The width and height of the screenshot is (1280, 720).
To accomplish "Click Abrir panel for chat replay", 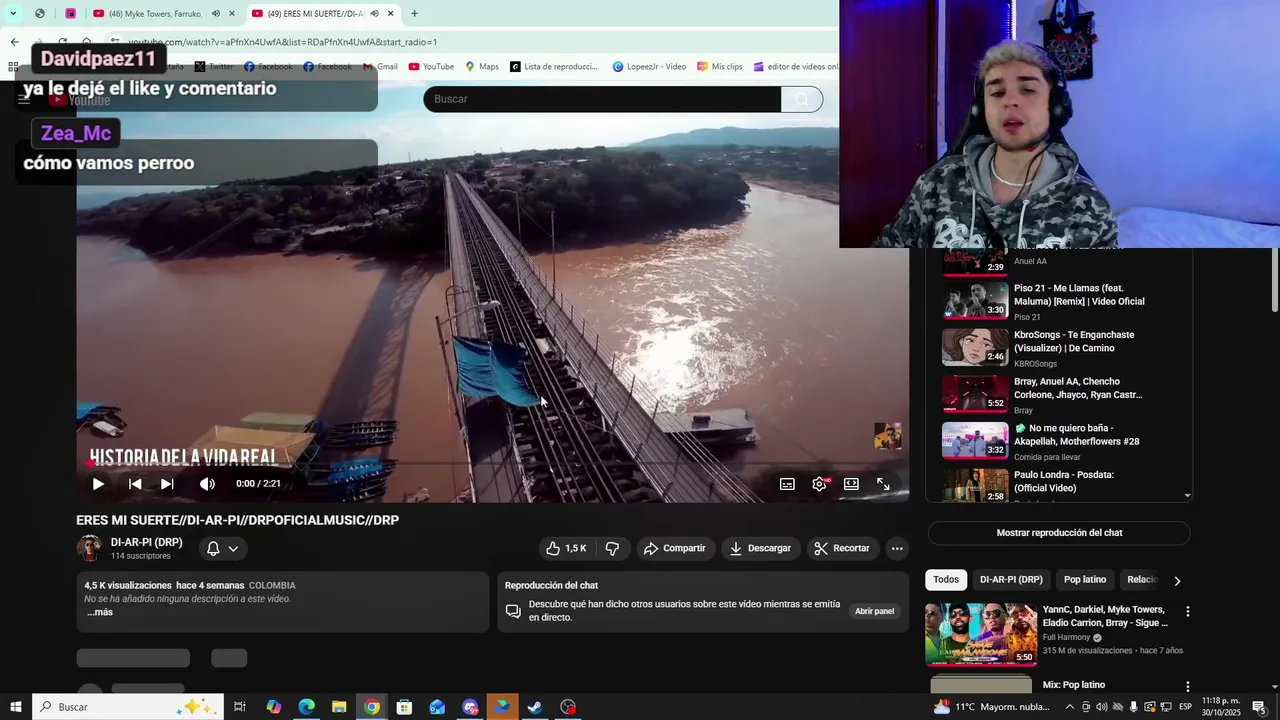I will pos(874,611).
